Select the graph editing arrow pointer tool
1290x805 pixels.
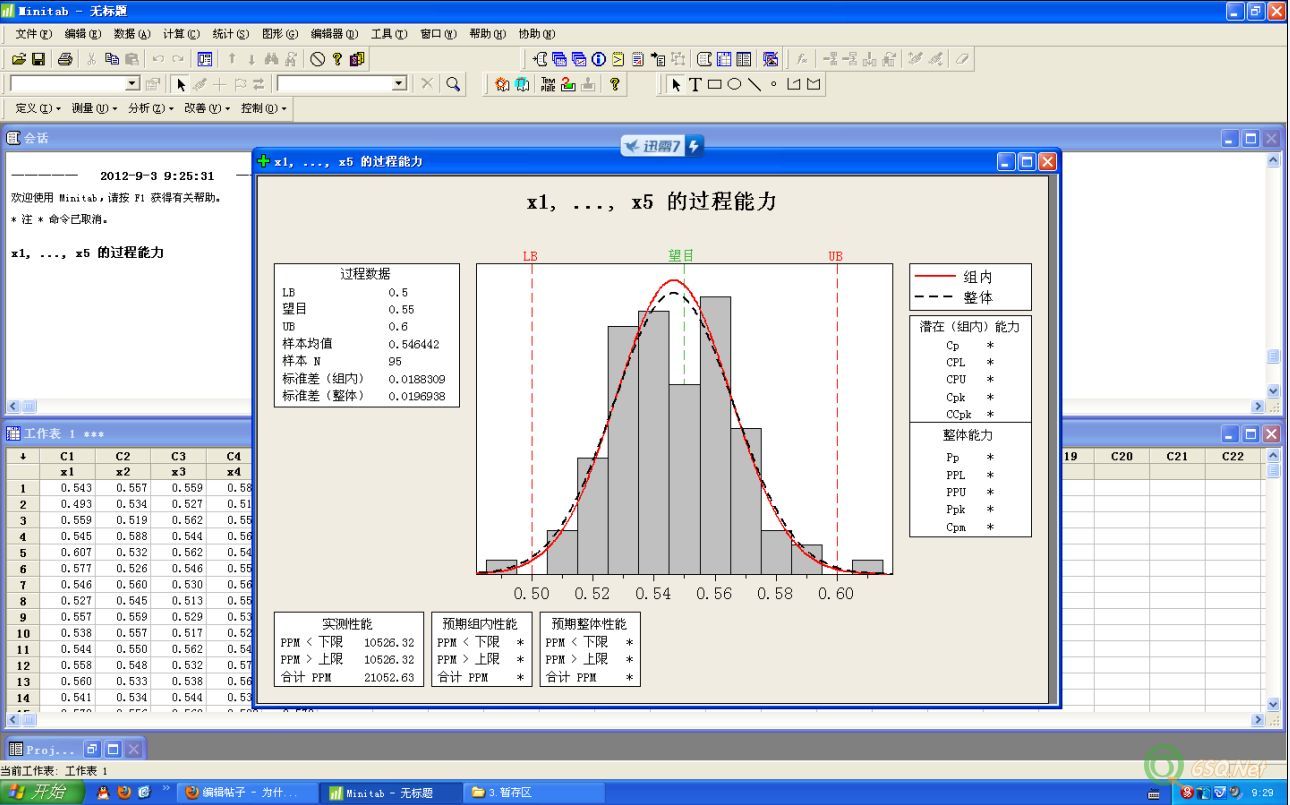(x=676, y=85)
